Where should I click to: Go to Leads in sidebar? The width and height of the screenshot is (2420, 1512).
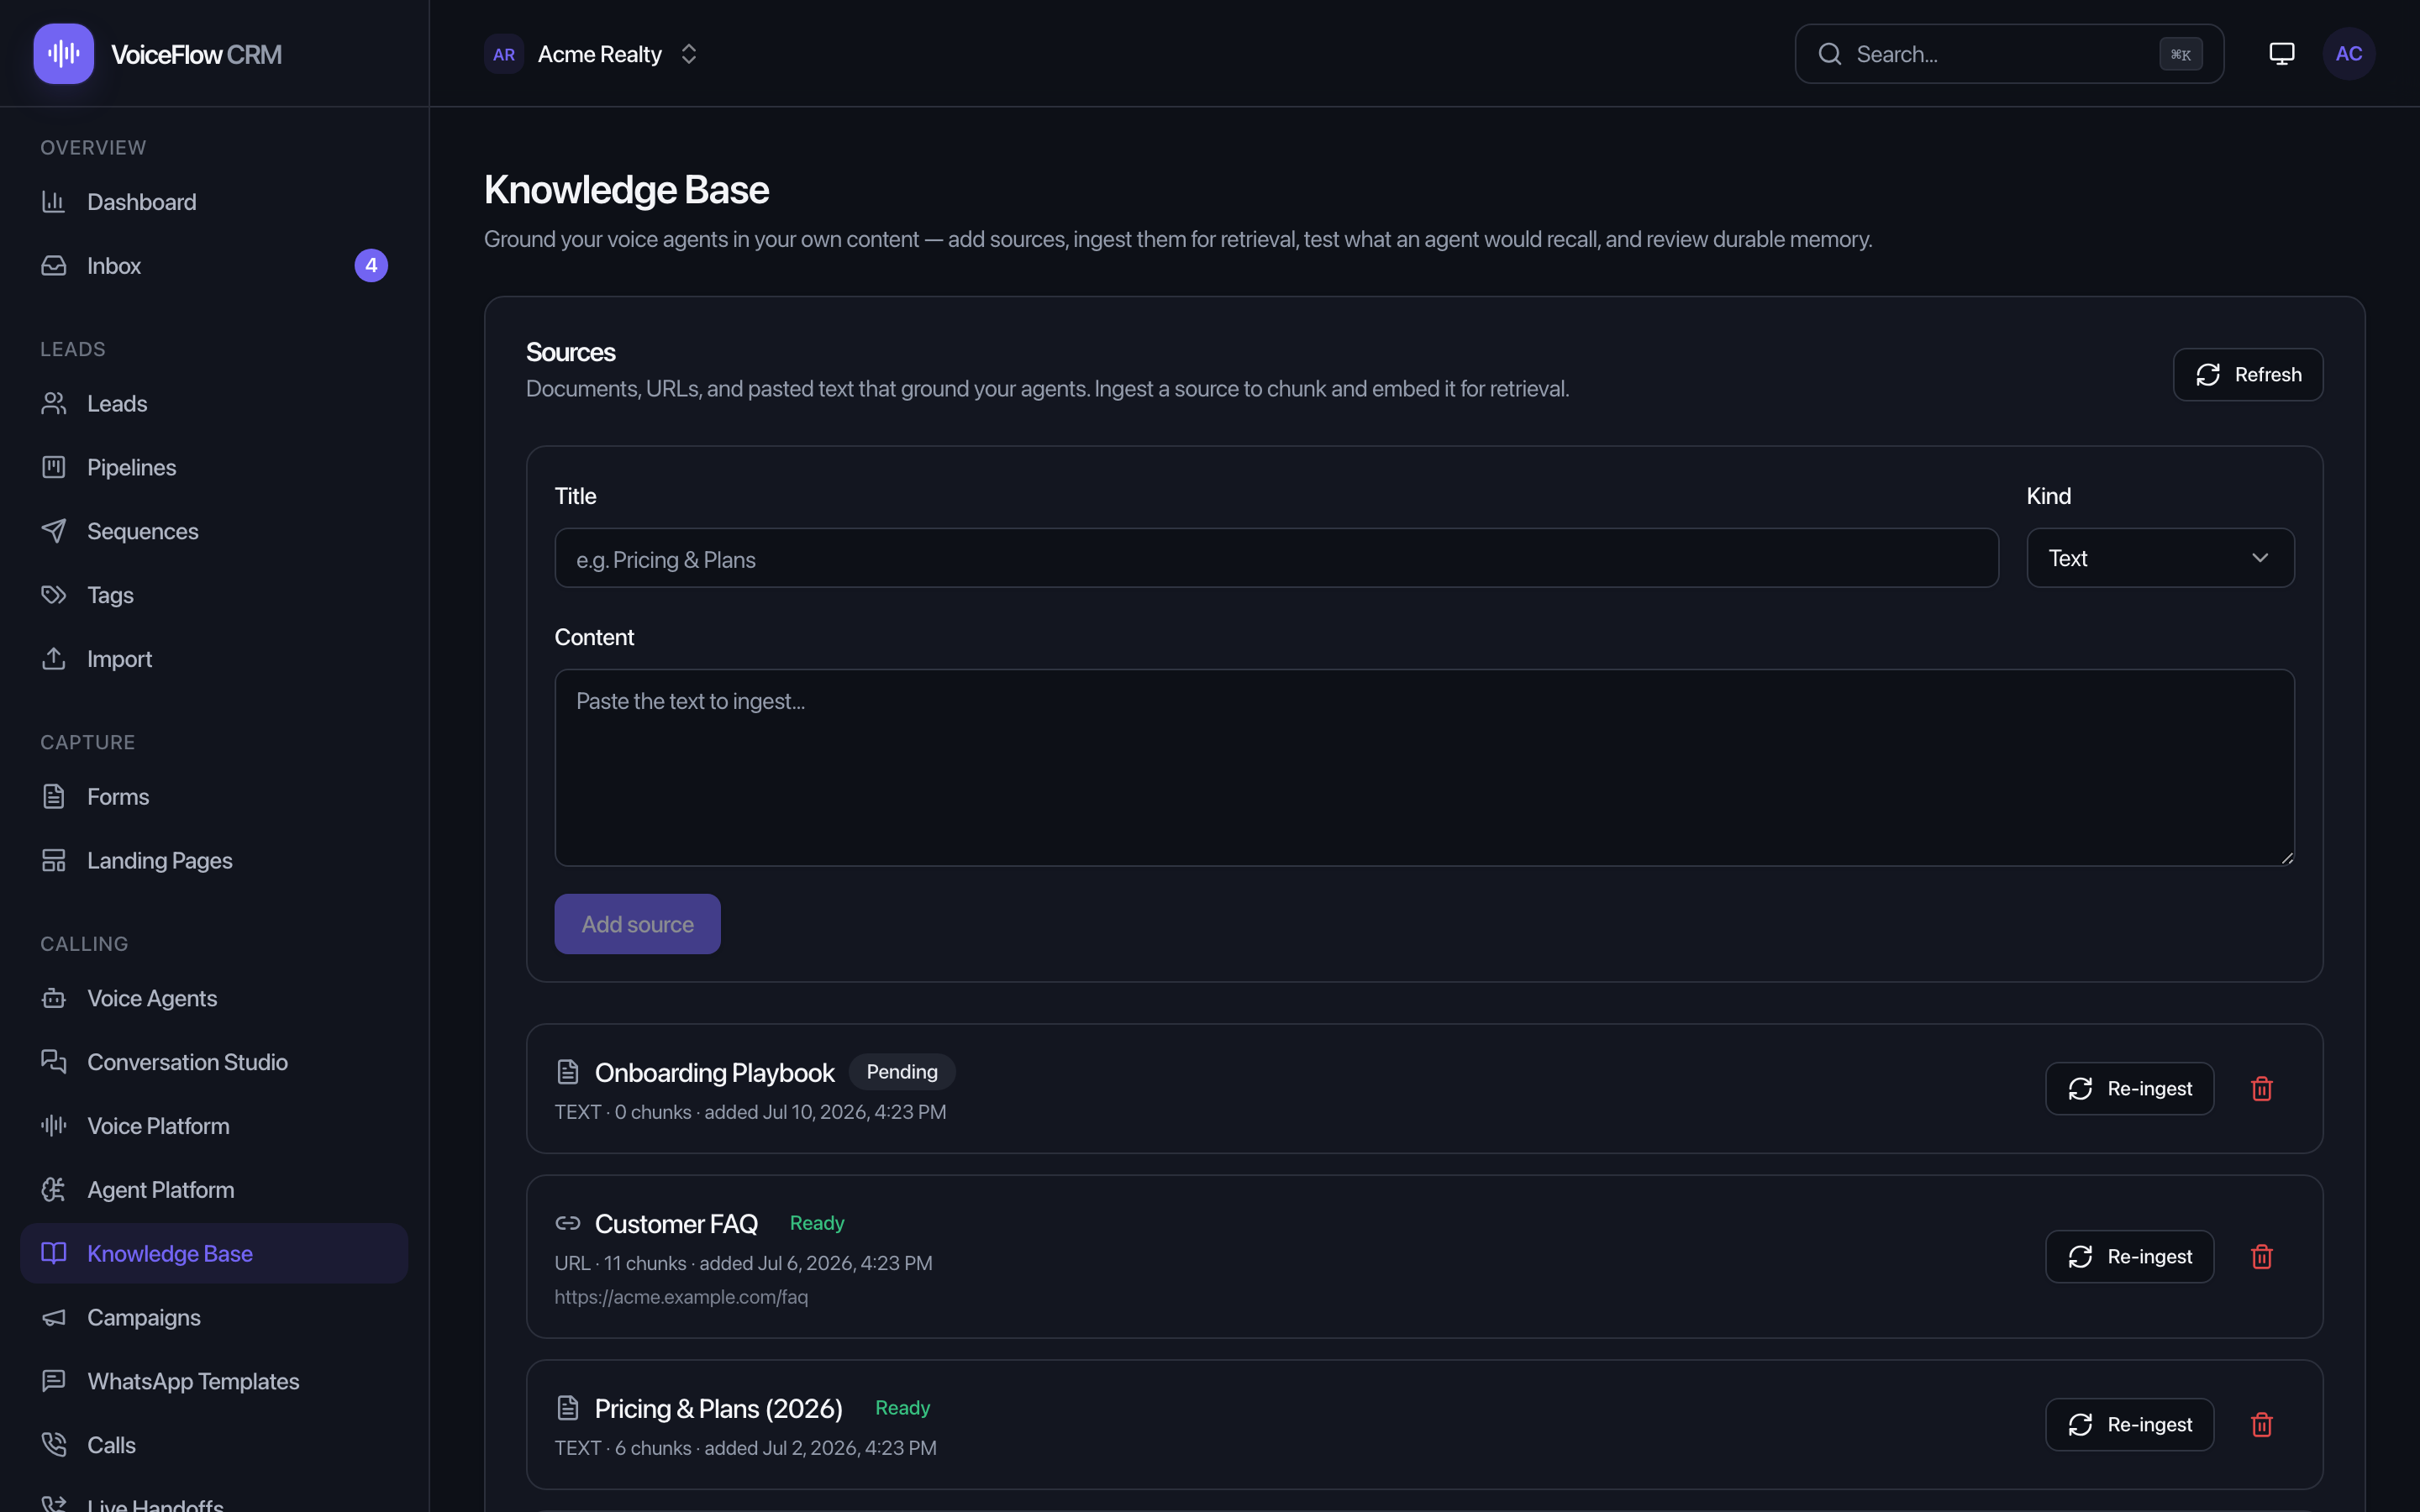(214, 404)
